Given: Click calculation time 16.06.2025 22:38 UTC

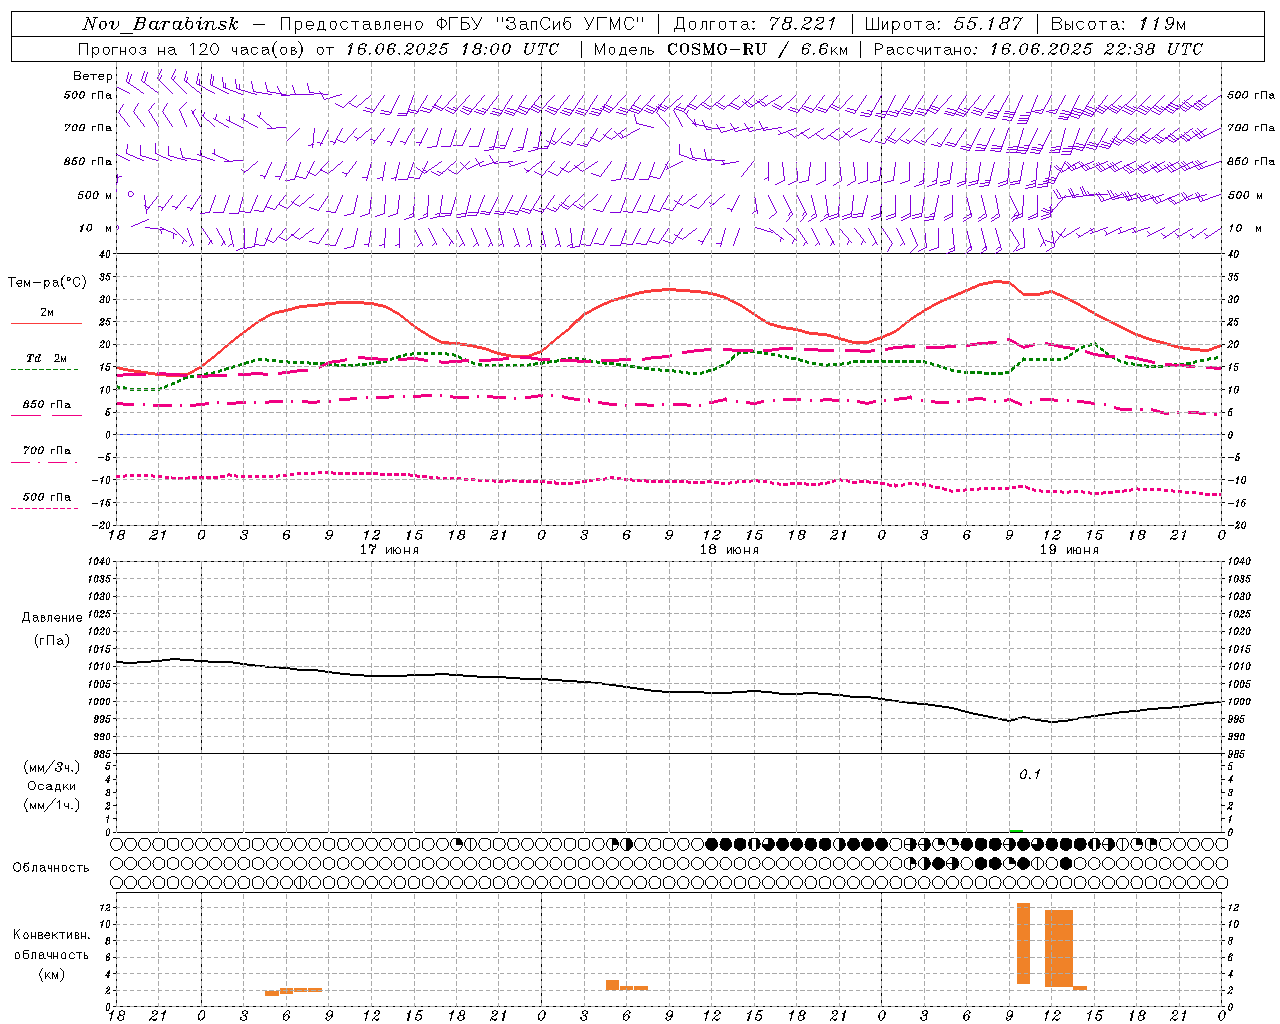Looking at the screenshot, I should (1096, 49).
